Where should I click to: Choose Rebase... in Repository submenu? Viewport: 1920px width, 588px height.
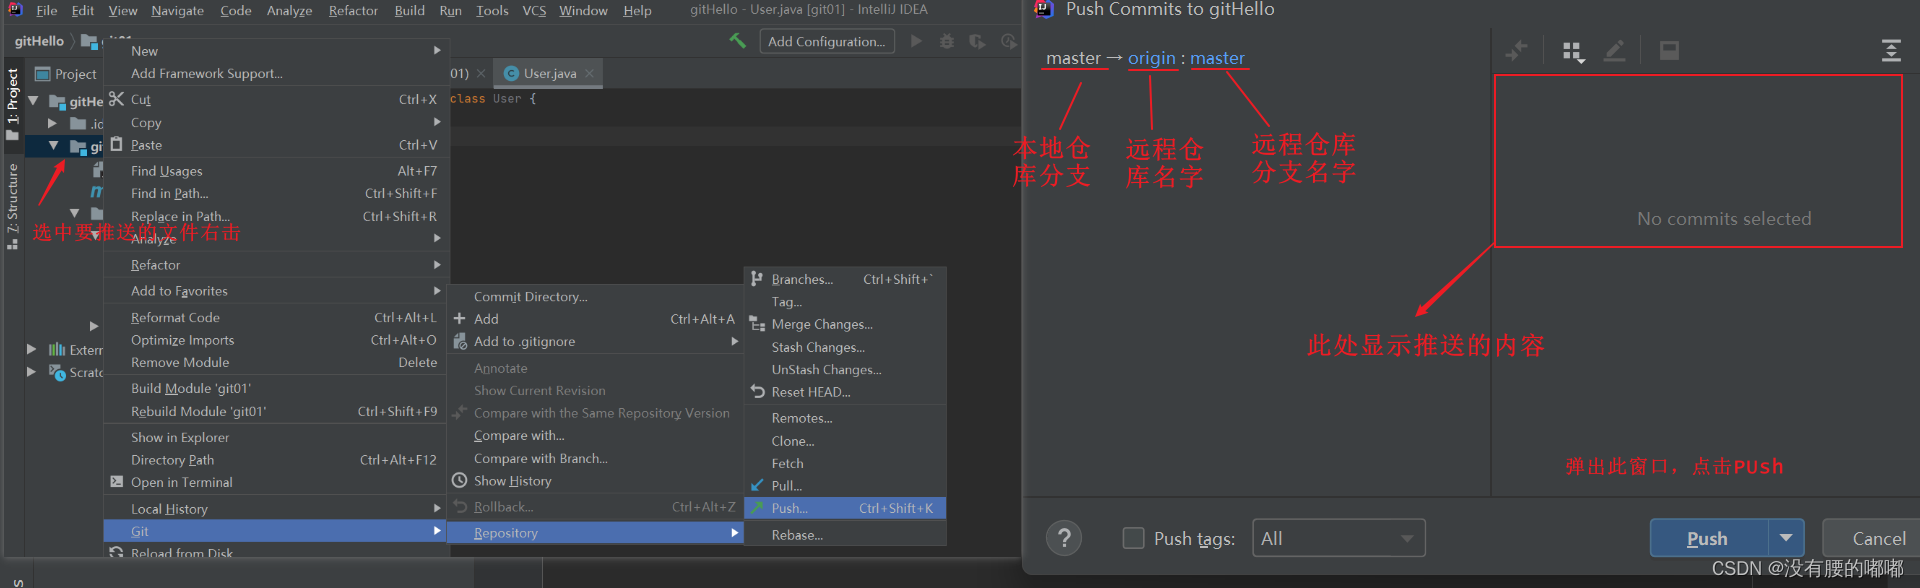[x=845, y=535]
